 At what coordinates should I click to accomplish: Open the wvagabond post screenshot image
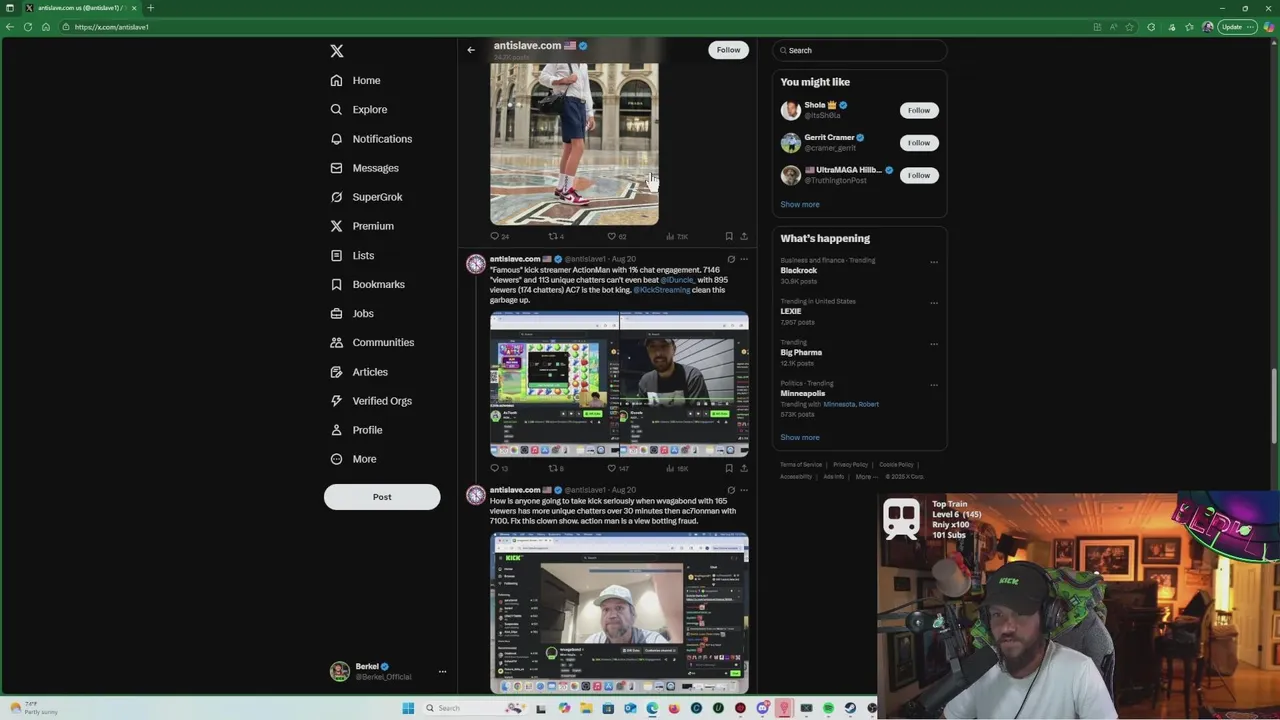click(619, 613)
